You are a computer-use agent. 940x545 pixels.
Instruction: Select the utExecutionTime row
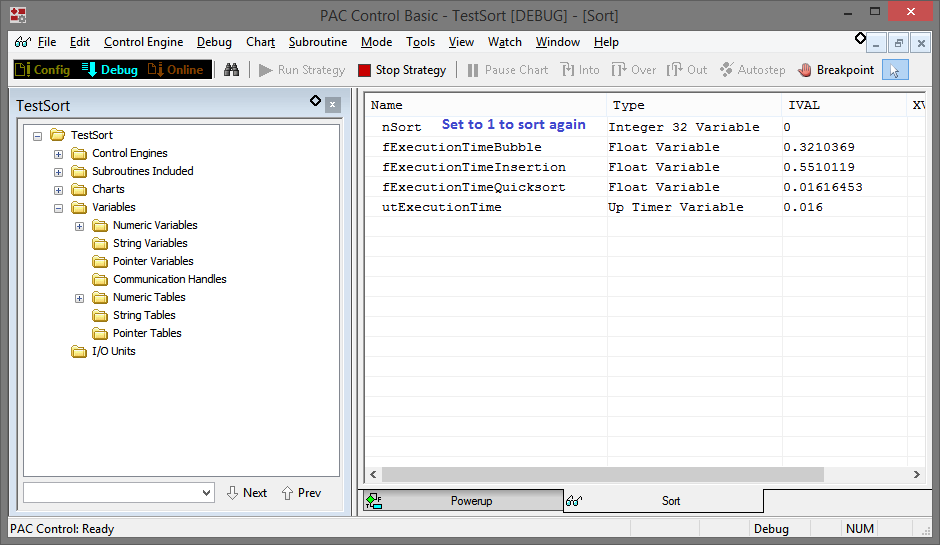coord(645,207)
